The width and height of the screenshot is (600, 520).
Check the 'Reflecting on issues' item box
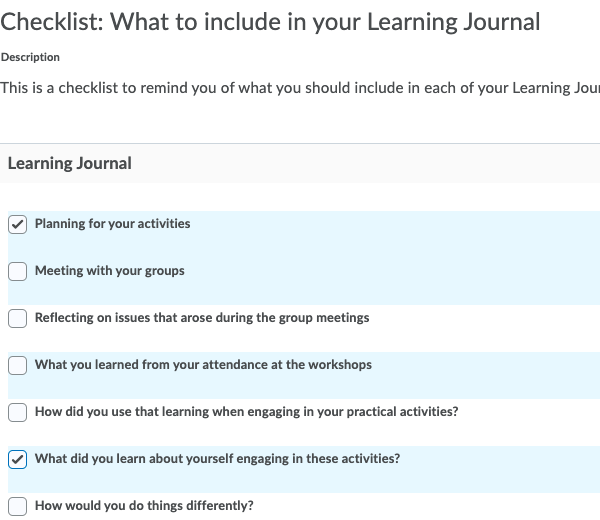click(x=18, y=318)
